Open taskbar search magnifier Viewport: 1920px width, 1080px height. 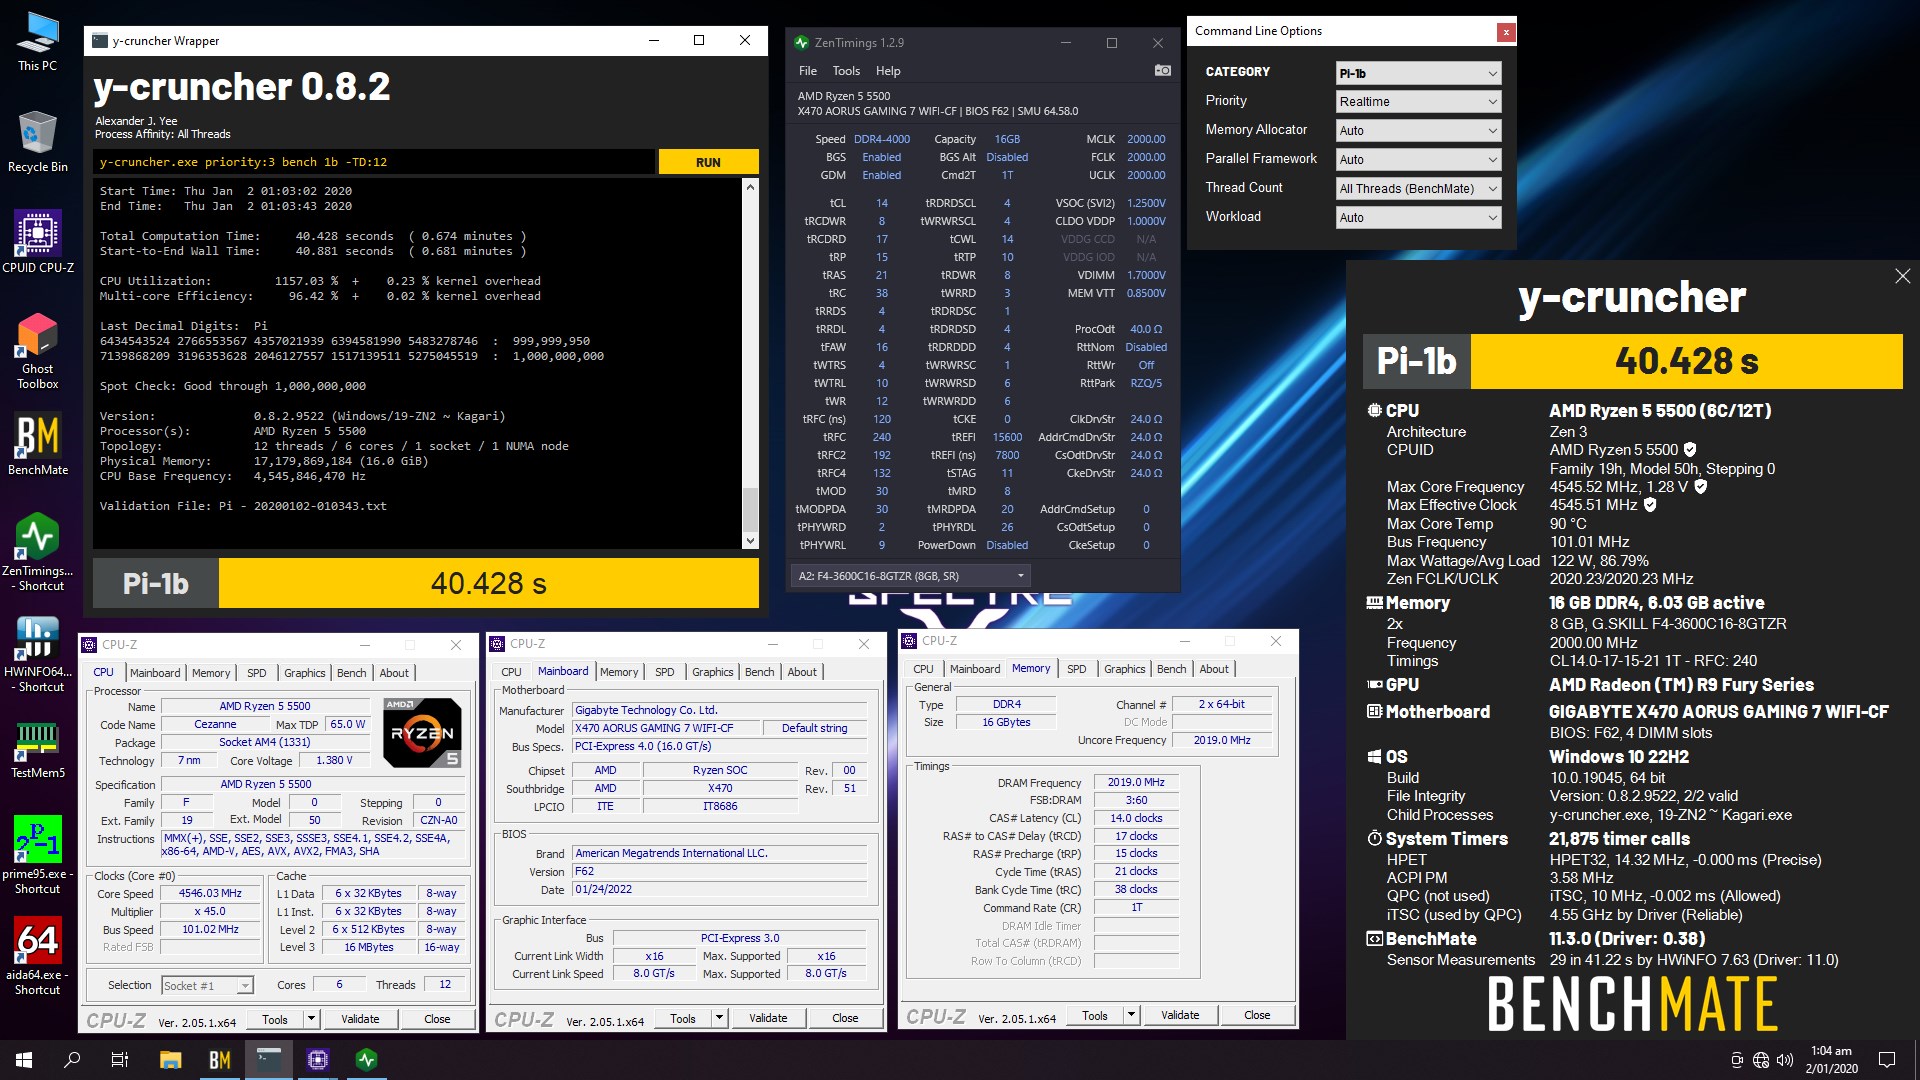point(72,1060)
